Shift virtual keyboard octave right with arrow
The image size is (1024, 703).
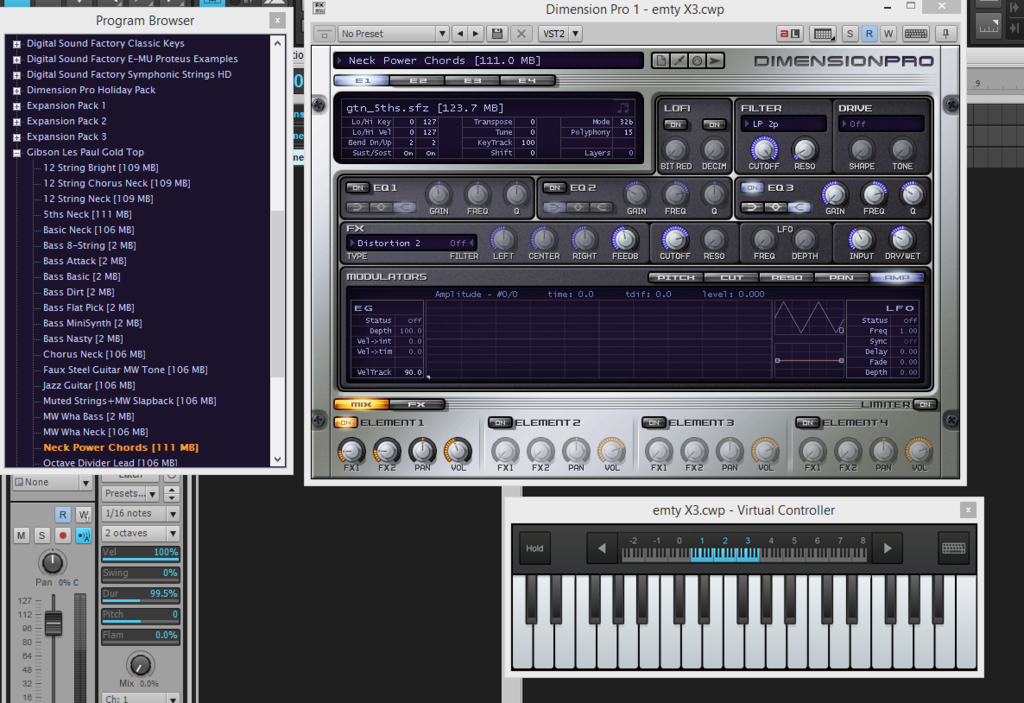click(887, 548)
